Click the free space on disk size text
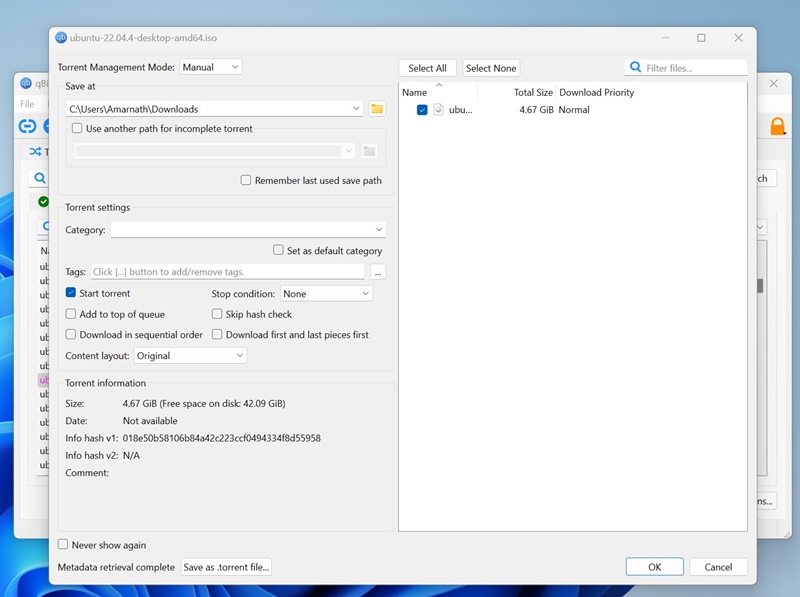The height and width of the screenshot is (597, 800). pos(222,403)
